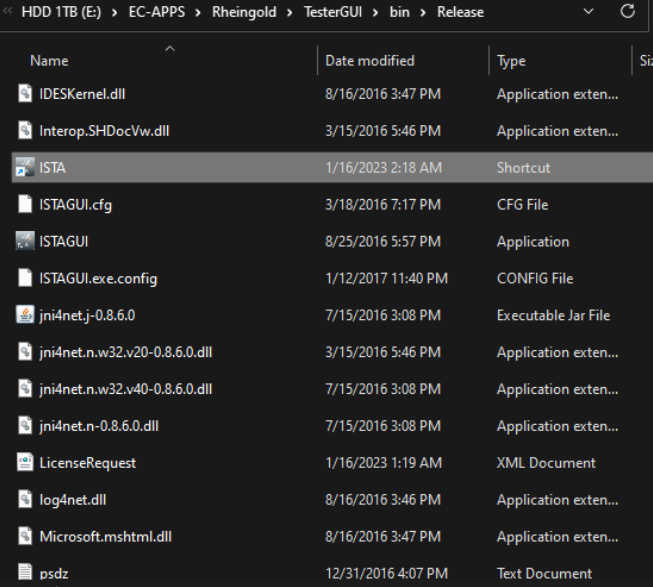Sort files by Type column header
The height and width of the screenshot is (587, 653).
tap(511, 61)
